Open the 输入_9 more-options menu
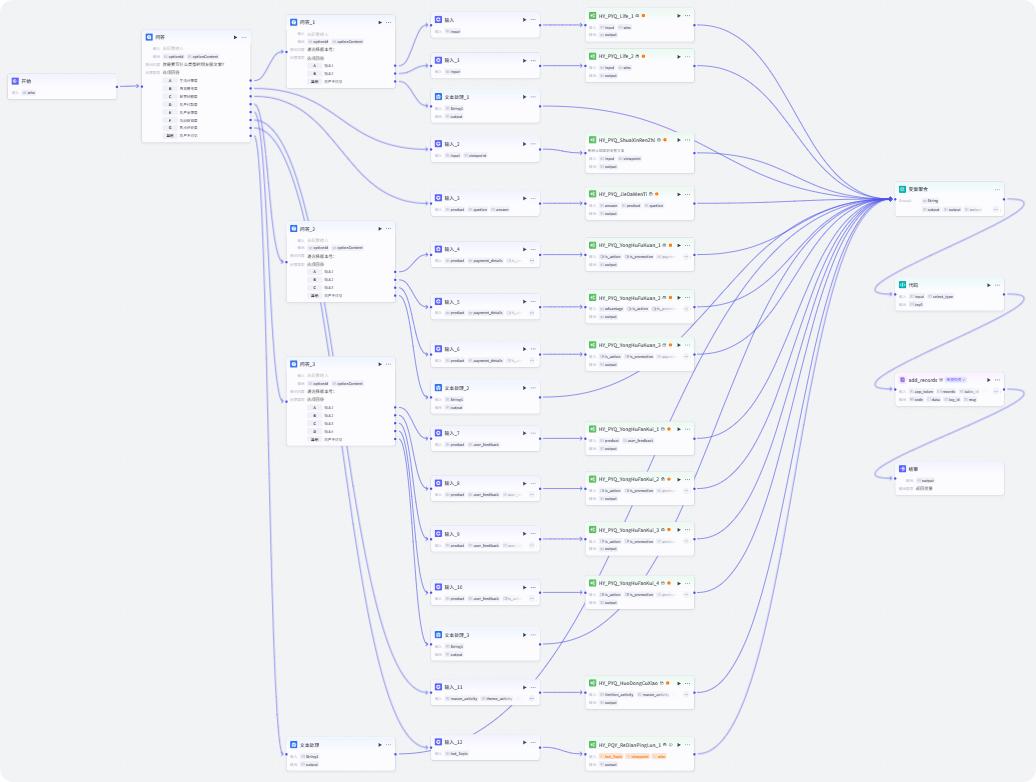 coord(533,534)
